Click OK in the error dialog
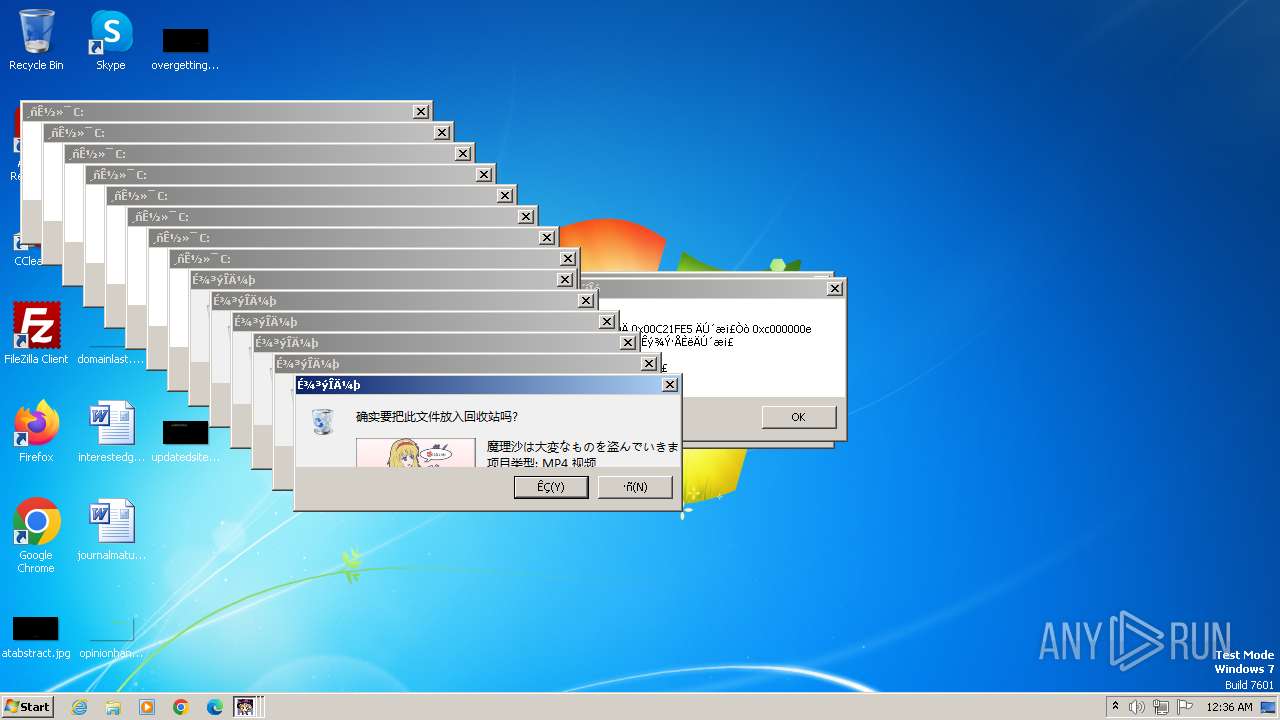Screen dimensions: 1280x720 click(798, 417)
